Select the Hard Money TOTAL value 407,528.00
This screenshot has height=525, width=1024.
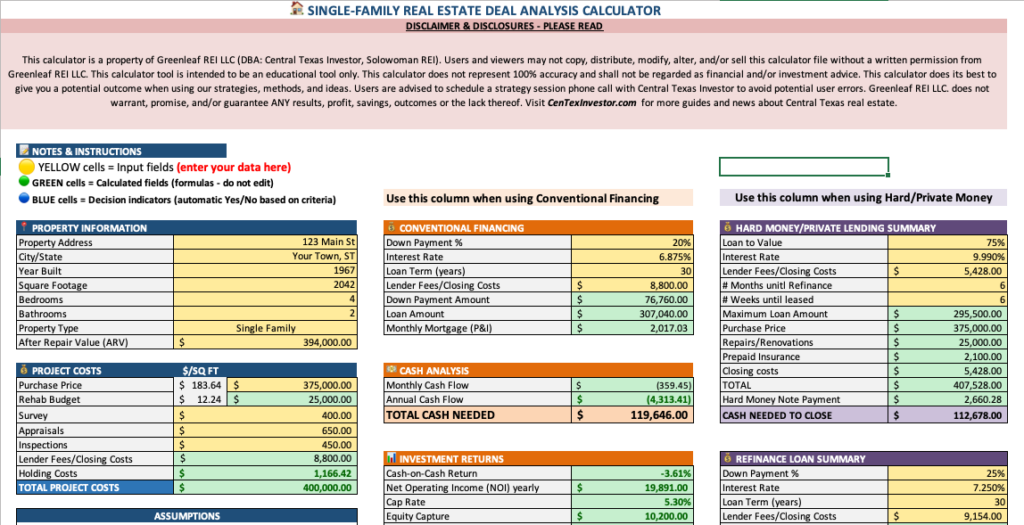pyautogui.click(x=947, y=385)
